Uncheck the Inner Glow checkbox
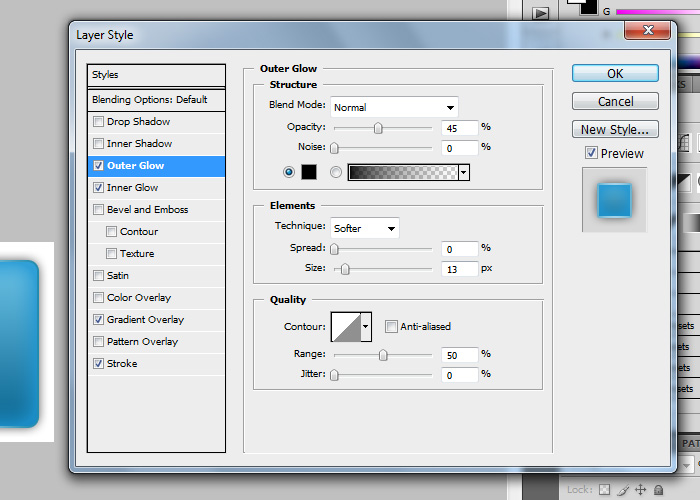 pos(98,188)
